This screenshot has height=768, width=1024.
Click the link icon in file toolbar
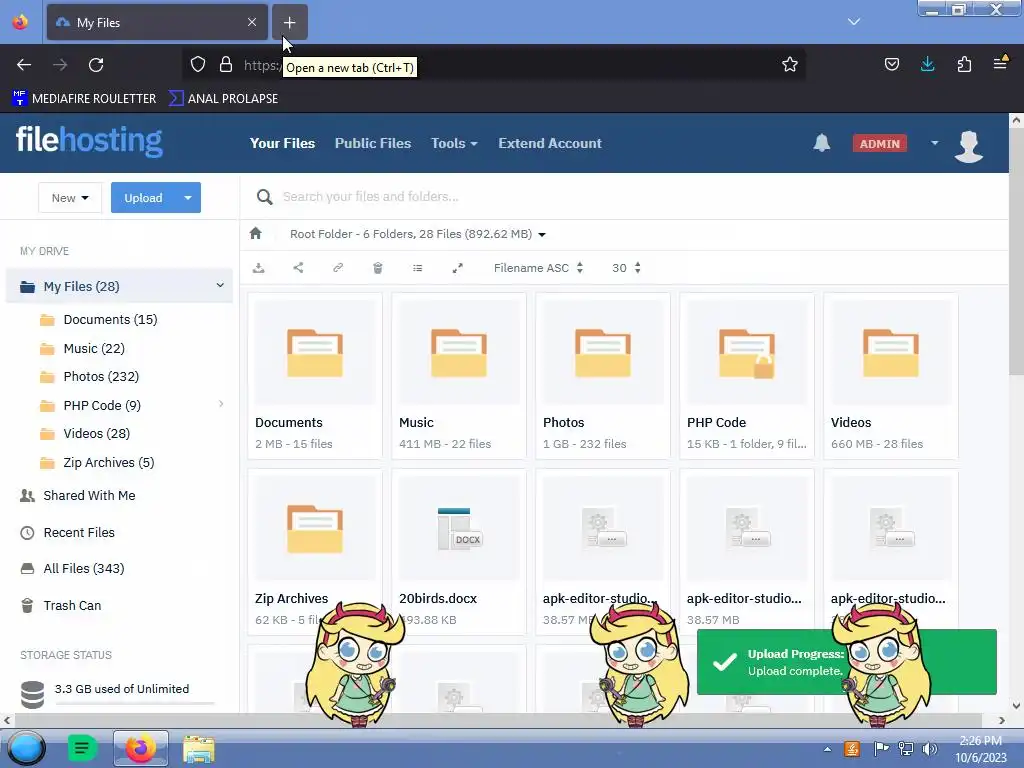tap(338, 268)
